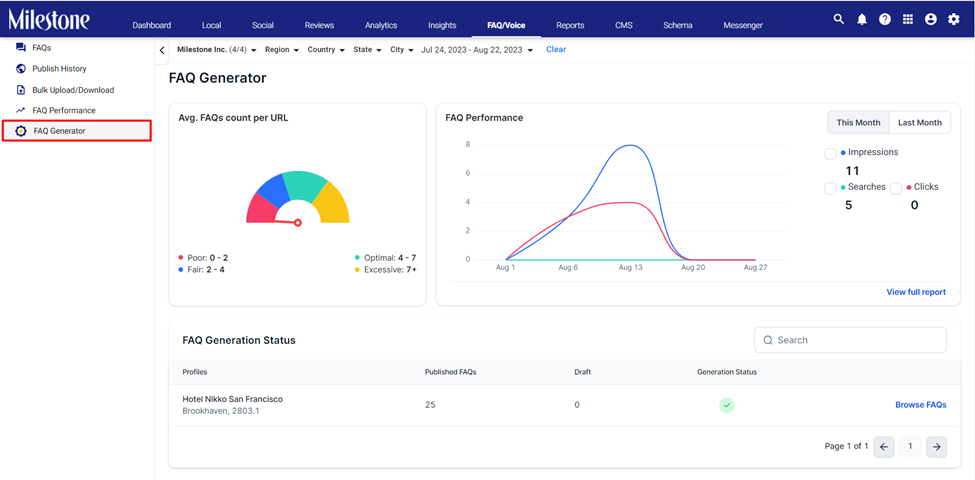The image size is (975, 480).
Task: Collapse the sidebar with the chevron arrow
Action: coord(162,50)
